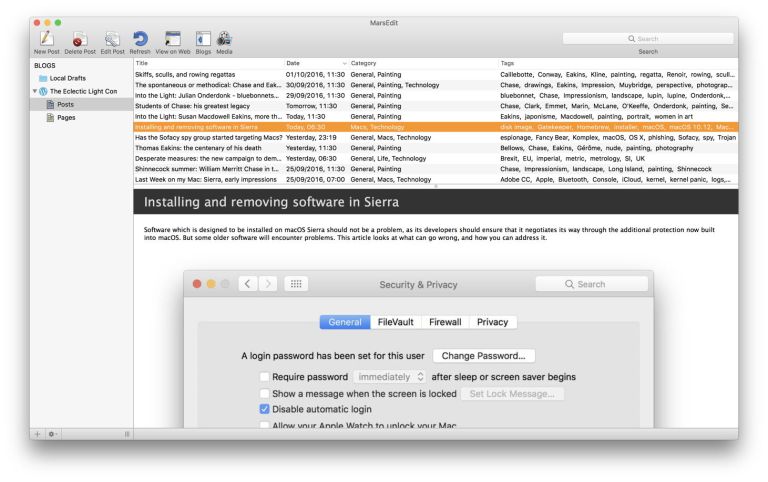Select post Into the Light: Julian Onderdonk
768x482 pixels.
207,96
